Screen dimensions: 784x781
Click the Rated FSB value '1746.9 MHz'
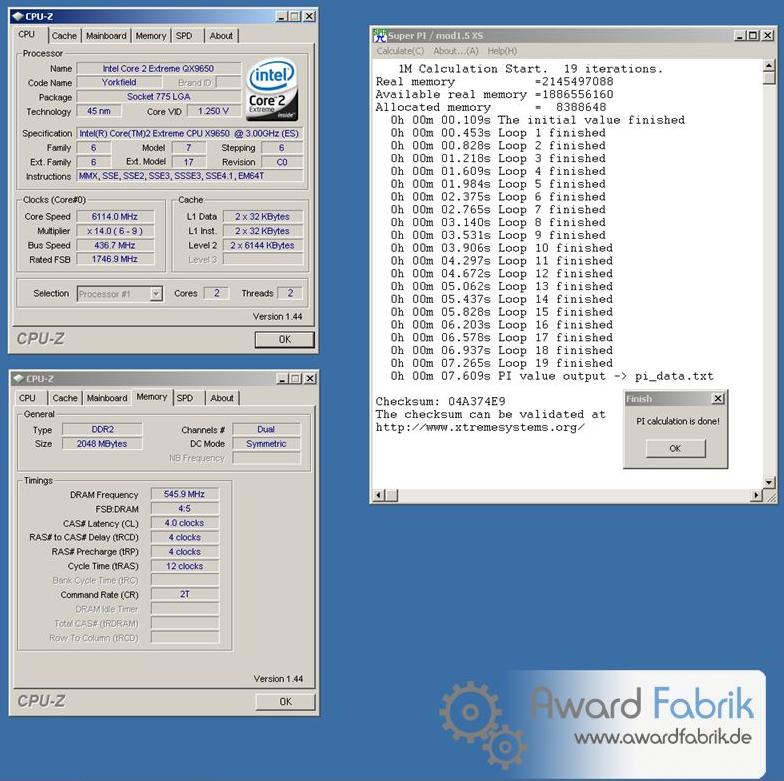click(114, 259)
